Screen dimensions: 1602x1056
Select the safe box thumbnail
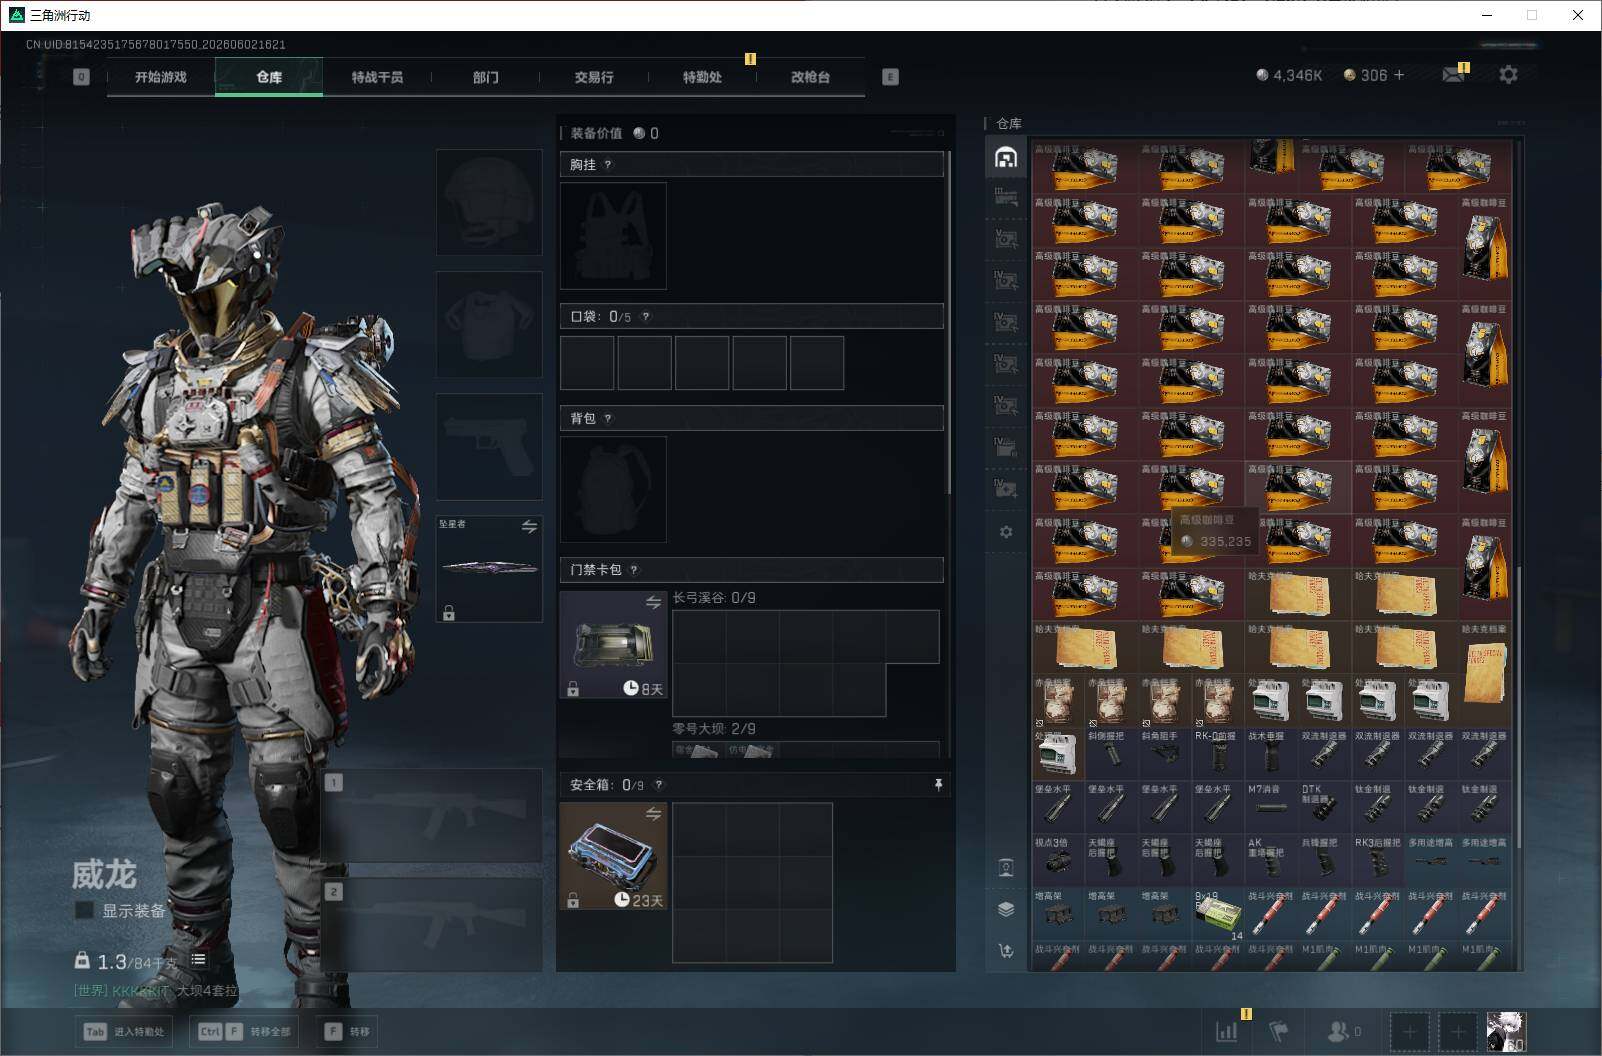pyautogui.click(x=613, y=856)
